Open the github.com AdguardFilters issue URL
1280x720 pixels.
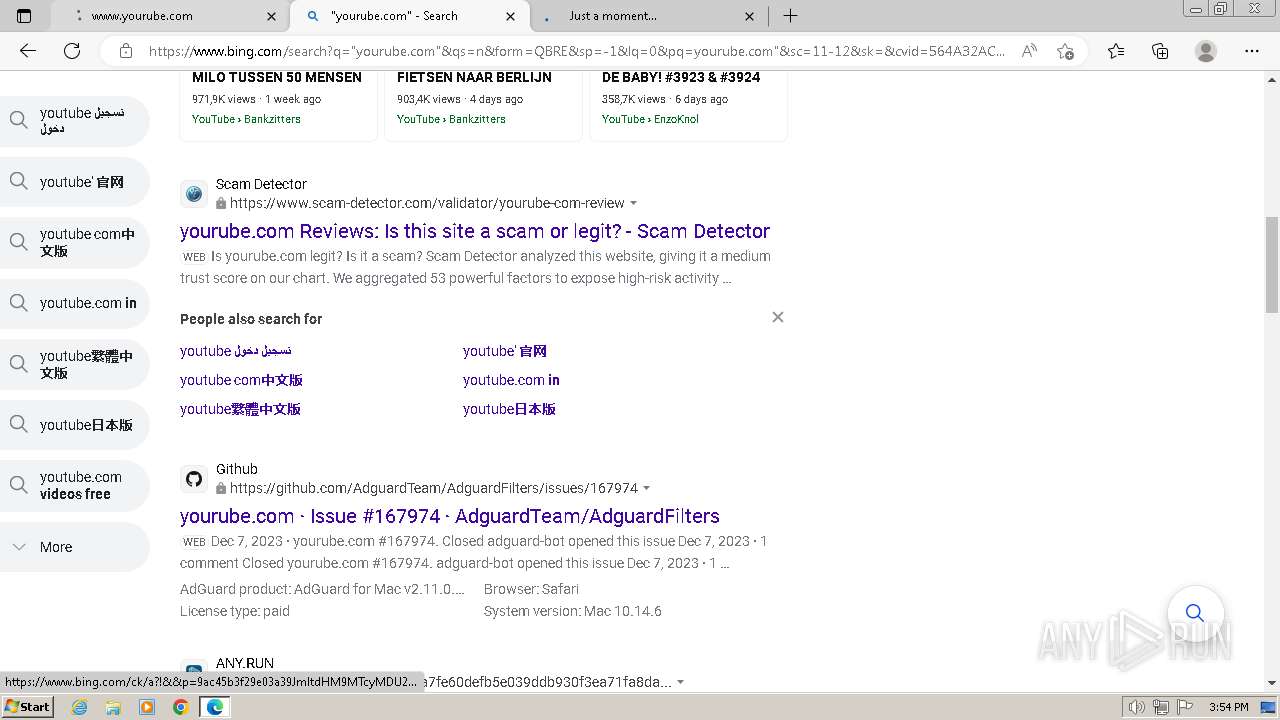click(434, 488)
